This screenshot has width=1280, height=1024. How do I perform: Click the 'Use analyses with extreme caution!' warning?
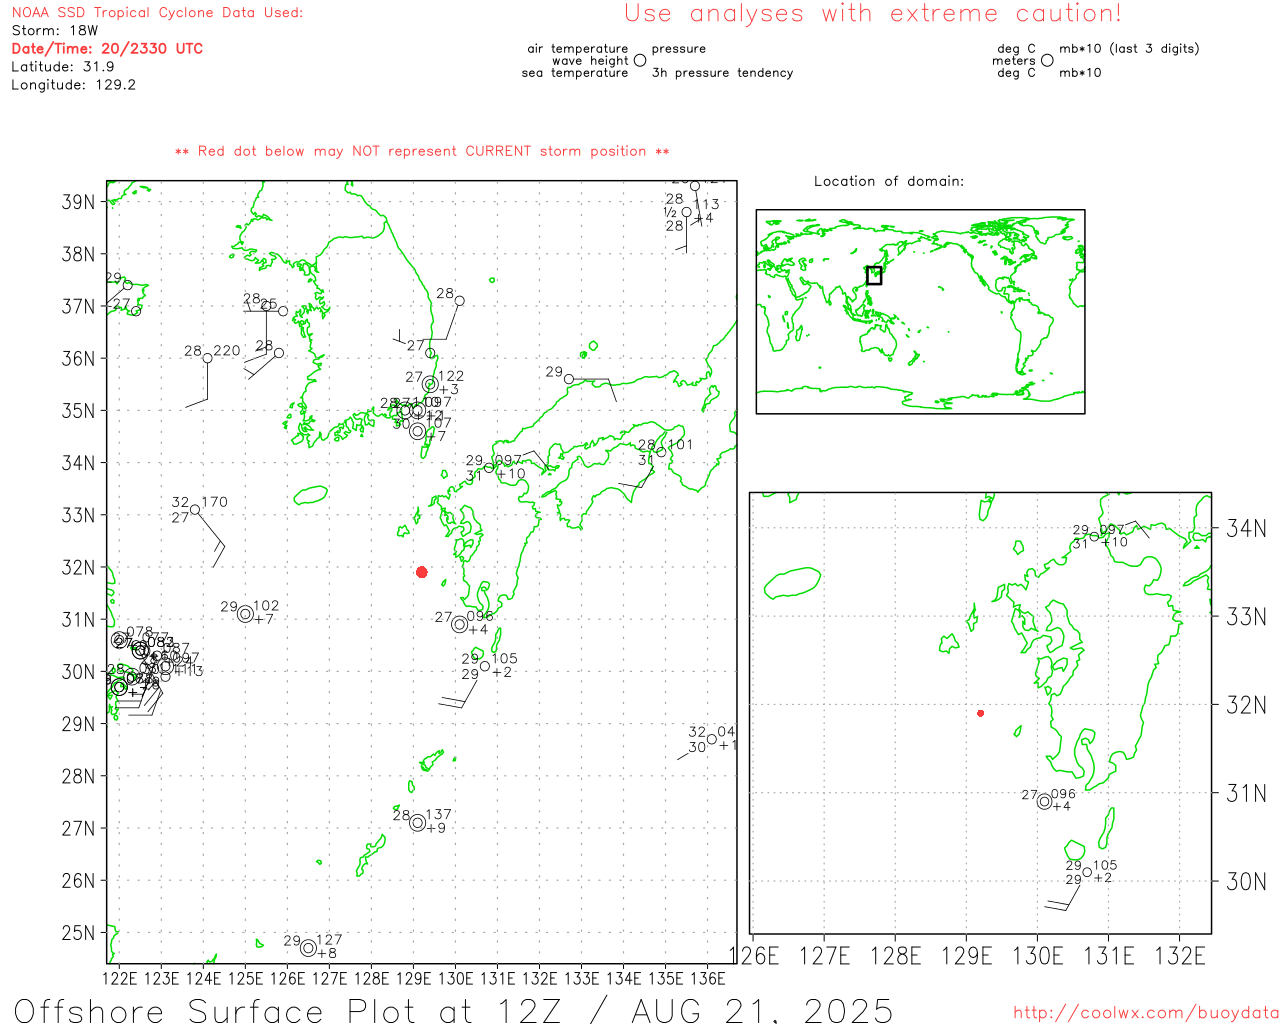coord(873,14)
